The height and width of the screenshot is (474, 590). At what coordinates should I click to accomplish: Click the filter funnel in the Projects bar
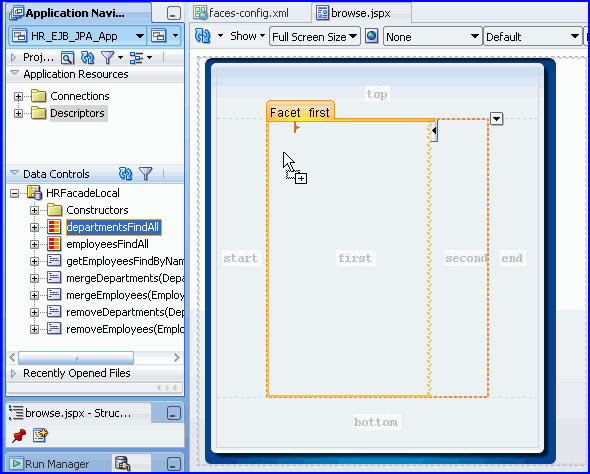108,58
